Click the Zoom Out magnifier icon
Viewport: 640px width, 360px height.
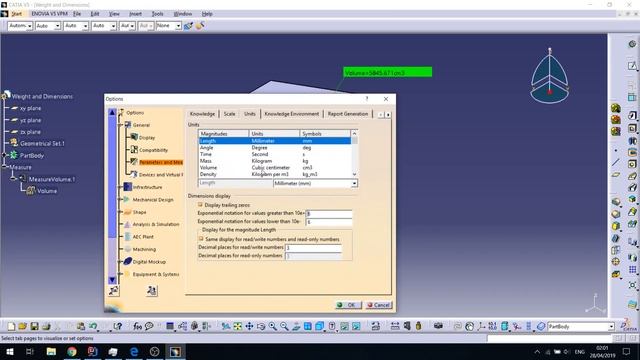[x=284, y=326]
